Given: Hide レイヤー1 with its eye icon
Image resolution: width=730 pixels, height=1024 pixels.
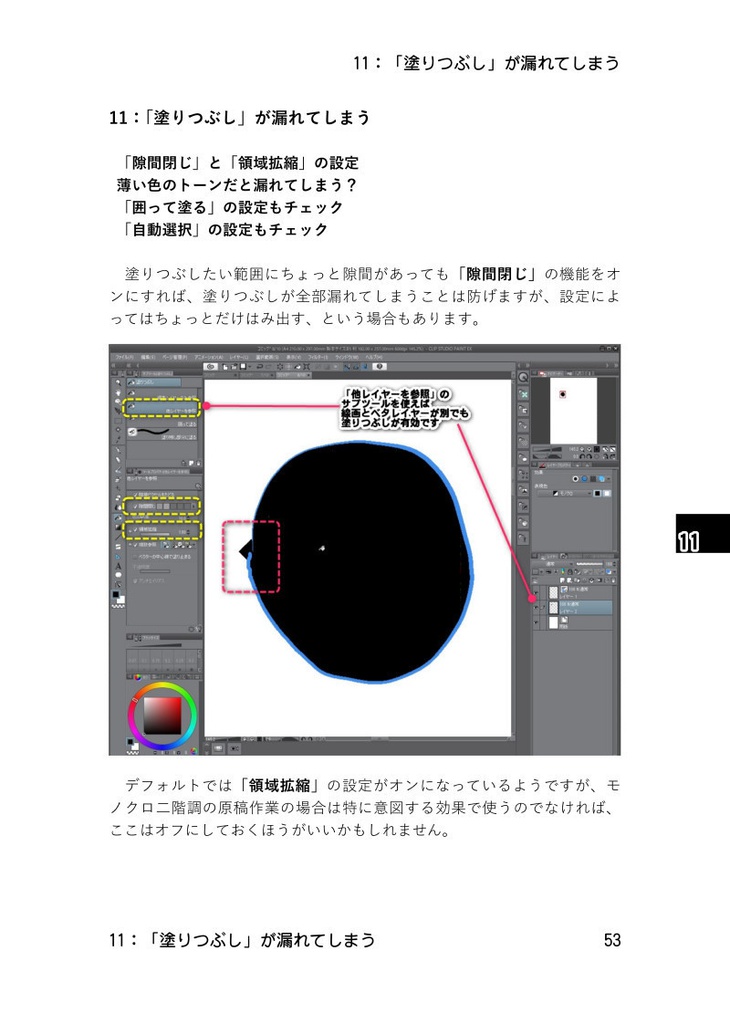Looking at the screenshot, I should (x=535, y=592).
